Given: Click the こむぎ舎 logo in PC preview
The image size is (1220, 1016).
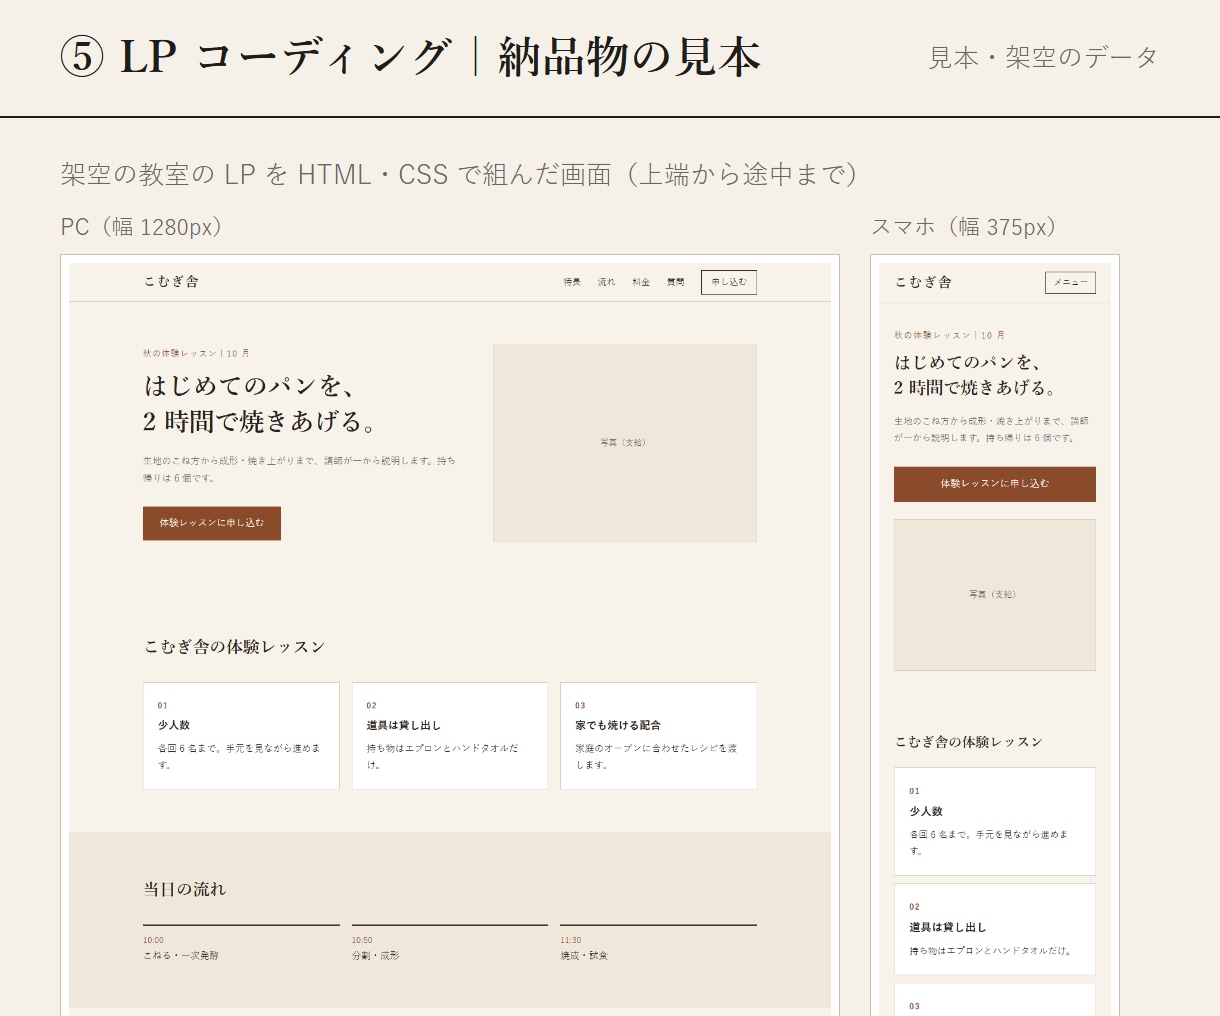Looking at the screenshot, I should pyautogui.click(x=171, y=282).
